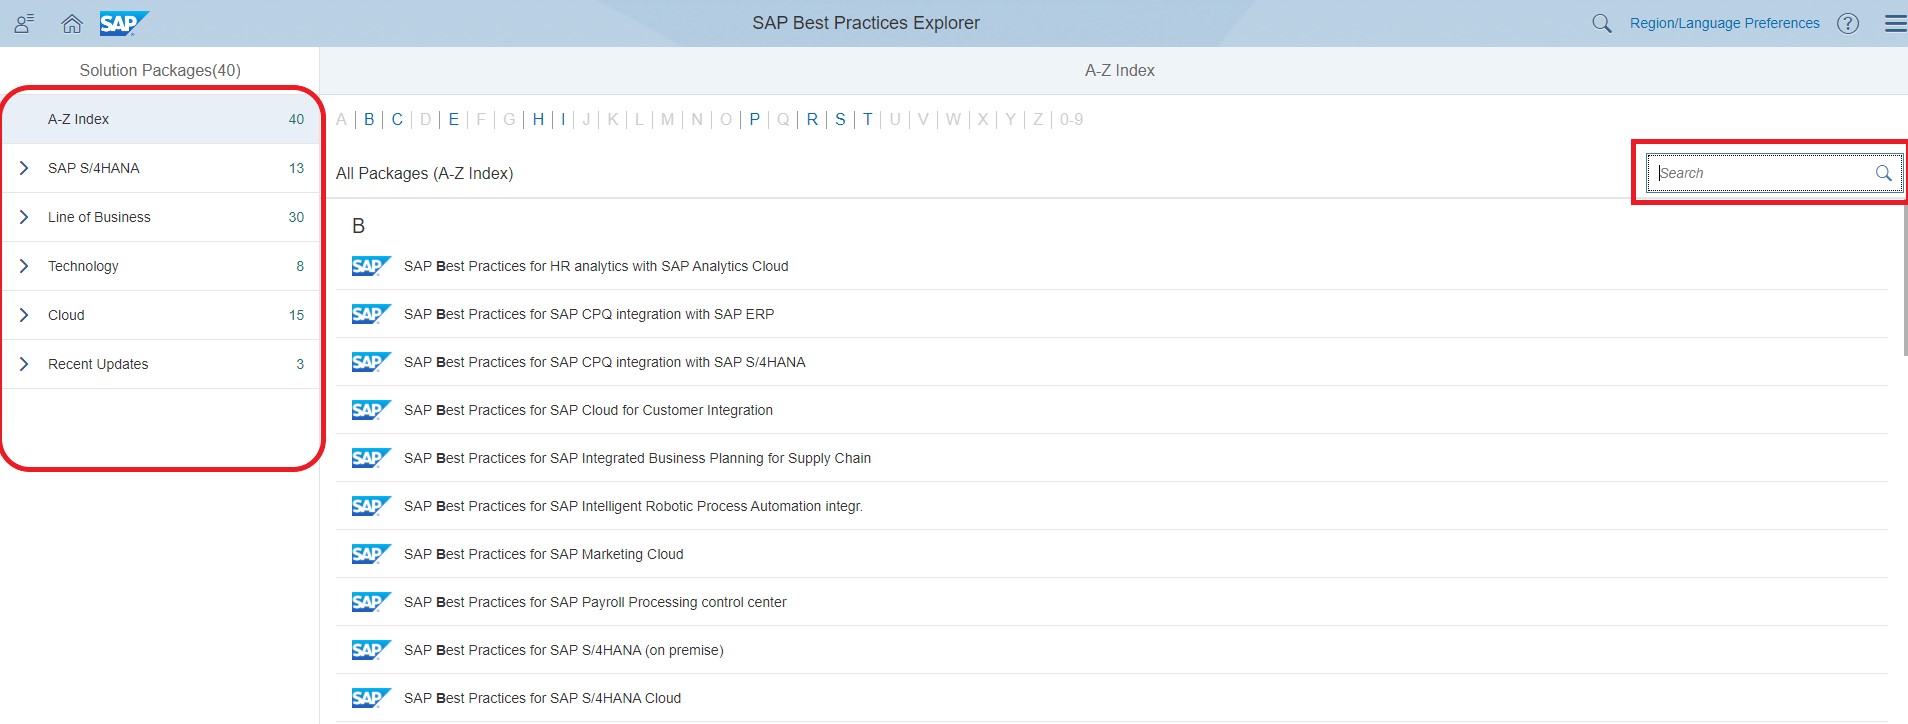The image size is (1908, 724).
Task: Click the user profile icon
Action: [x=24, y=23]
